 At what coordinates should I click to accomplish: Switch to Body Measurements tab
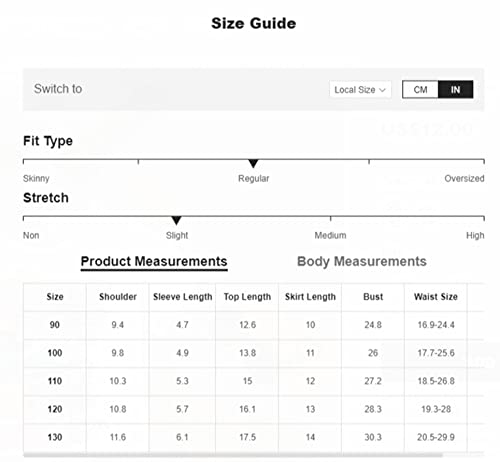click(x=362, y=261)
